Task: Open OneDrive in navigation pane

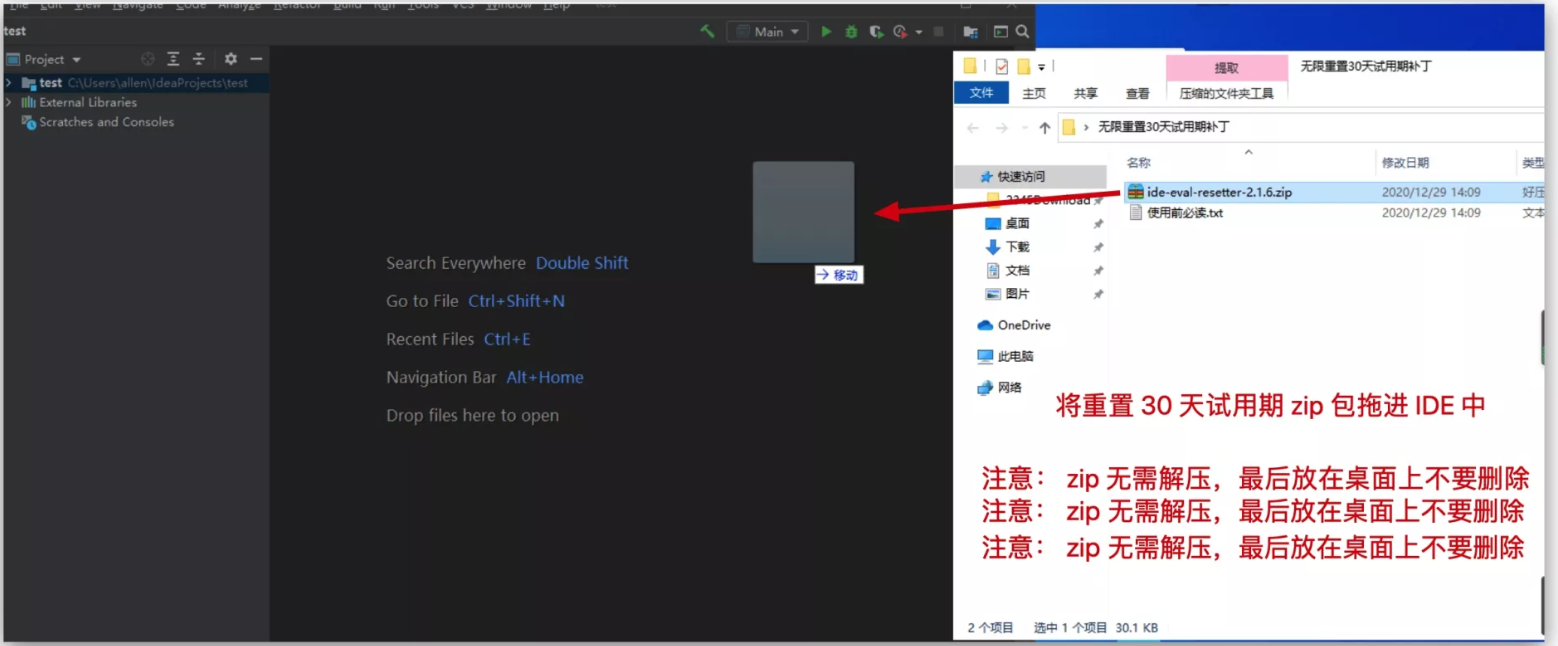Action: tap(1023, 325)
